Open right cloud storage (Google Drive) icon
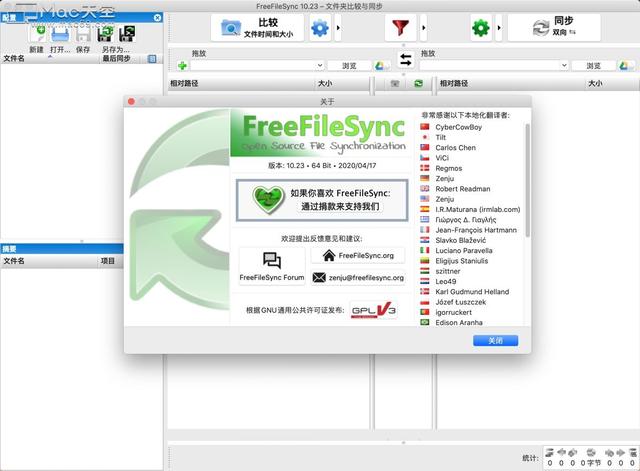This screenshot has width=640, height=471. (x=624, y=65)
